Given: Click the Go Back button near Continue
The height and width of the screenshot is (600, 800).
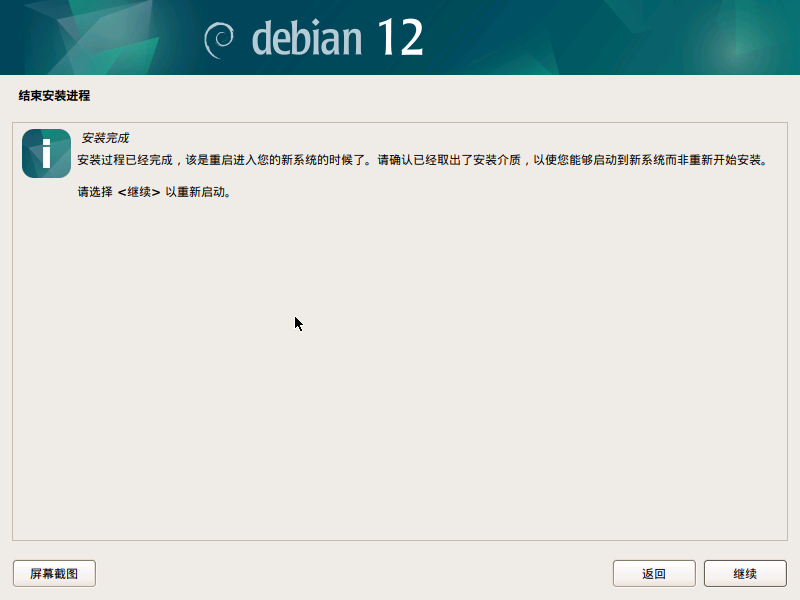Looking at the screenshot, I should [653, 573].
